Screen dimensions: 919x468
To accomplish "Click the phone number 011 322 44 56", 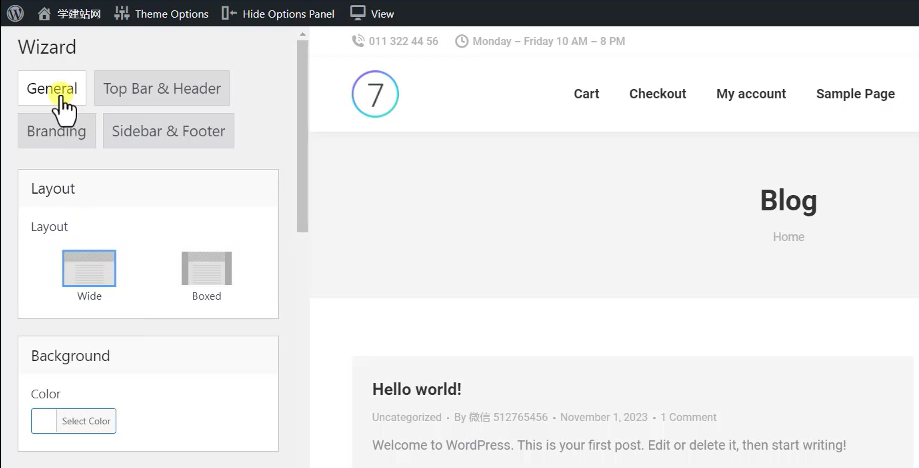I will click(403, 41).
